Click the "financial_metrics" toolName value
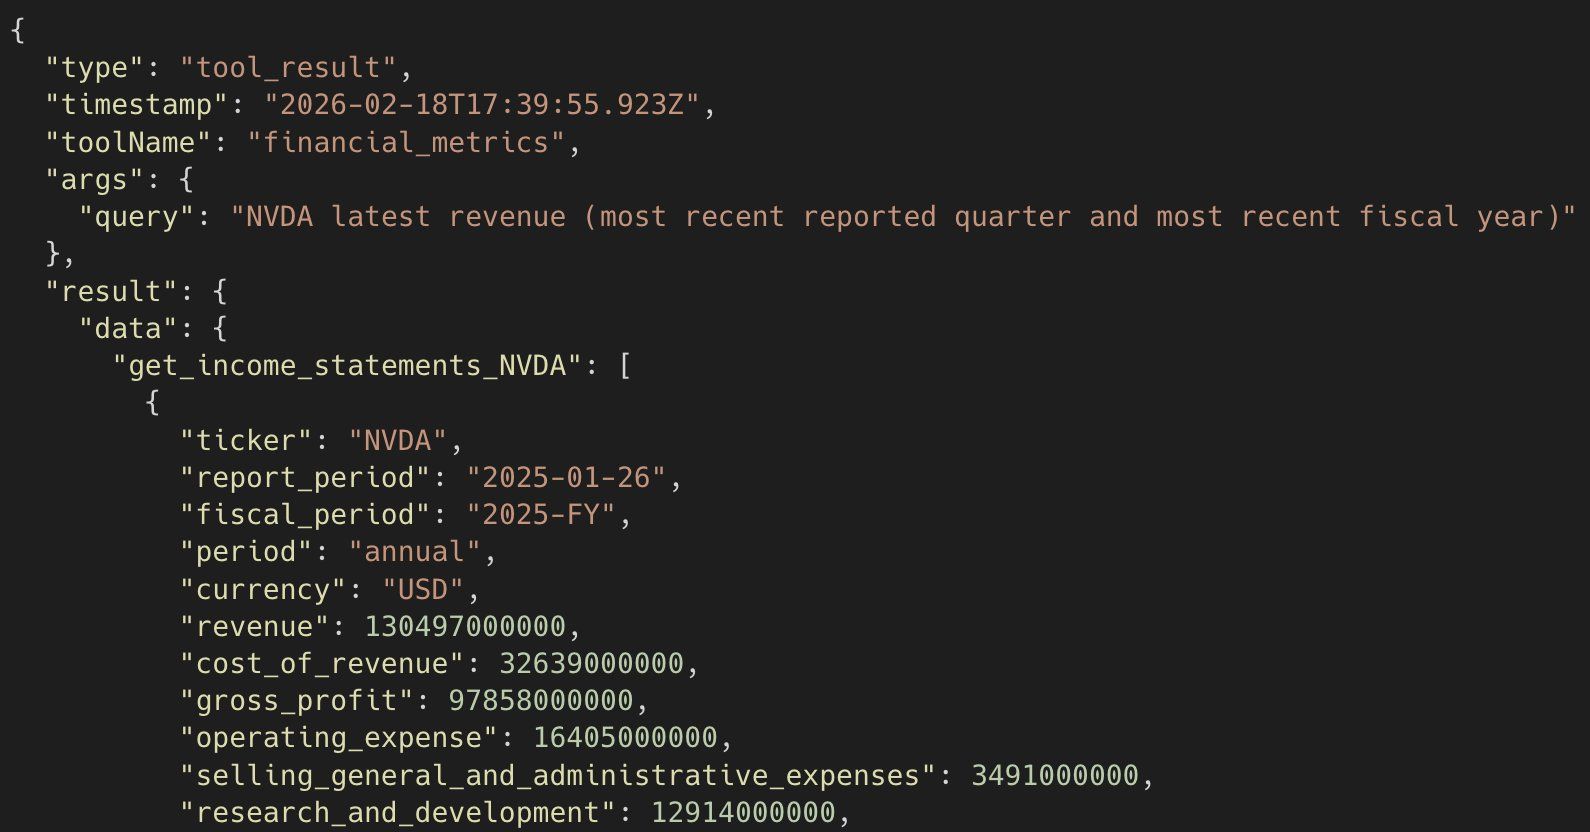This screenshot has height=832, width=1590. coord(405,143)
